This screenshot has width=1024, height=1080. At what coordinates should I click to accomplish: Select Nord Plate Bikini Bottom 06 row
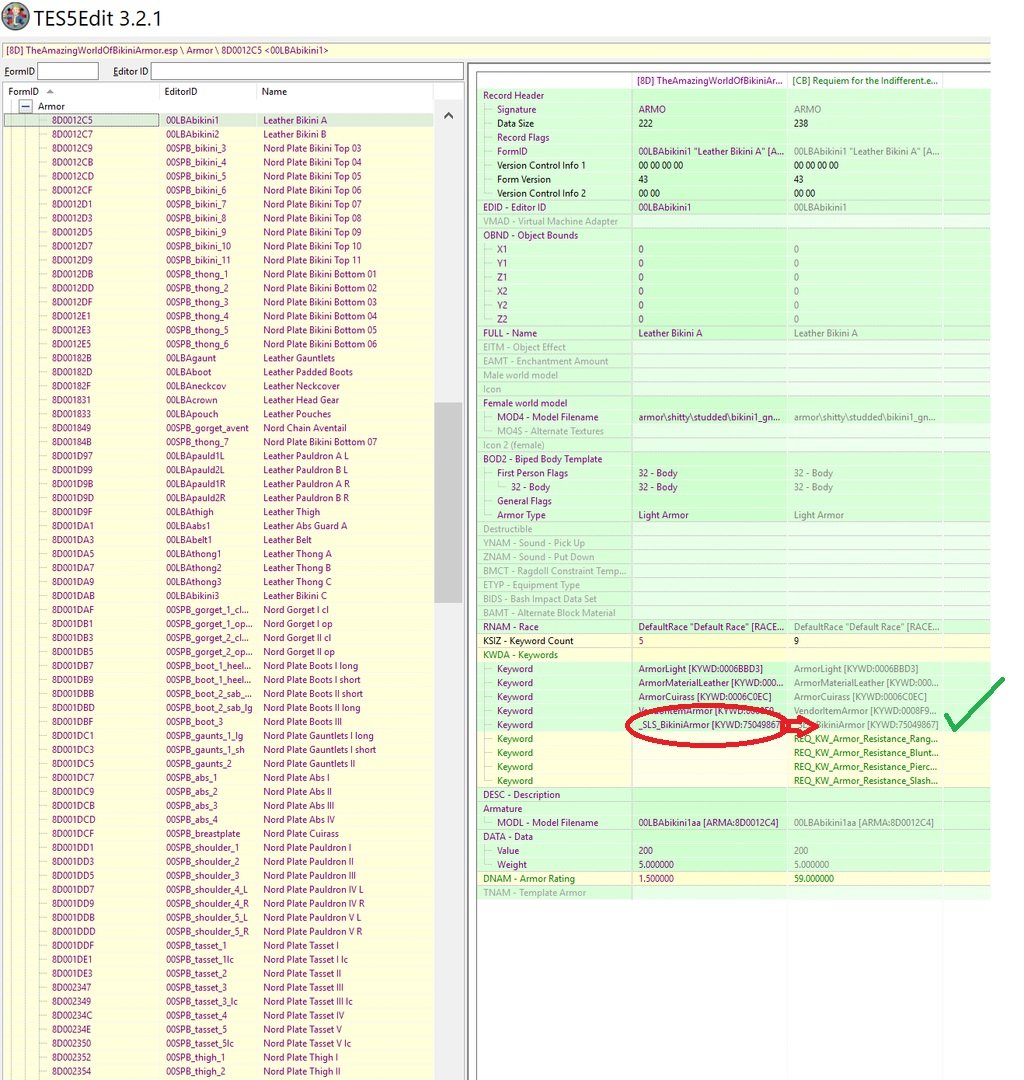(x=218, y=344)
